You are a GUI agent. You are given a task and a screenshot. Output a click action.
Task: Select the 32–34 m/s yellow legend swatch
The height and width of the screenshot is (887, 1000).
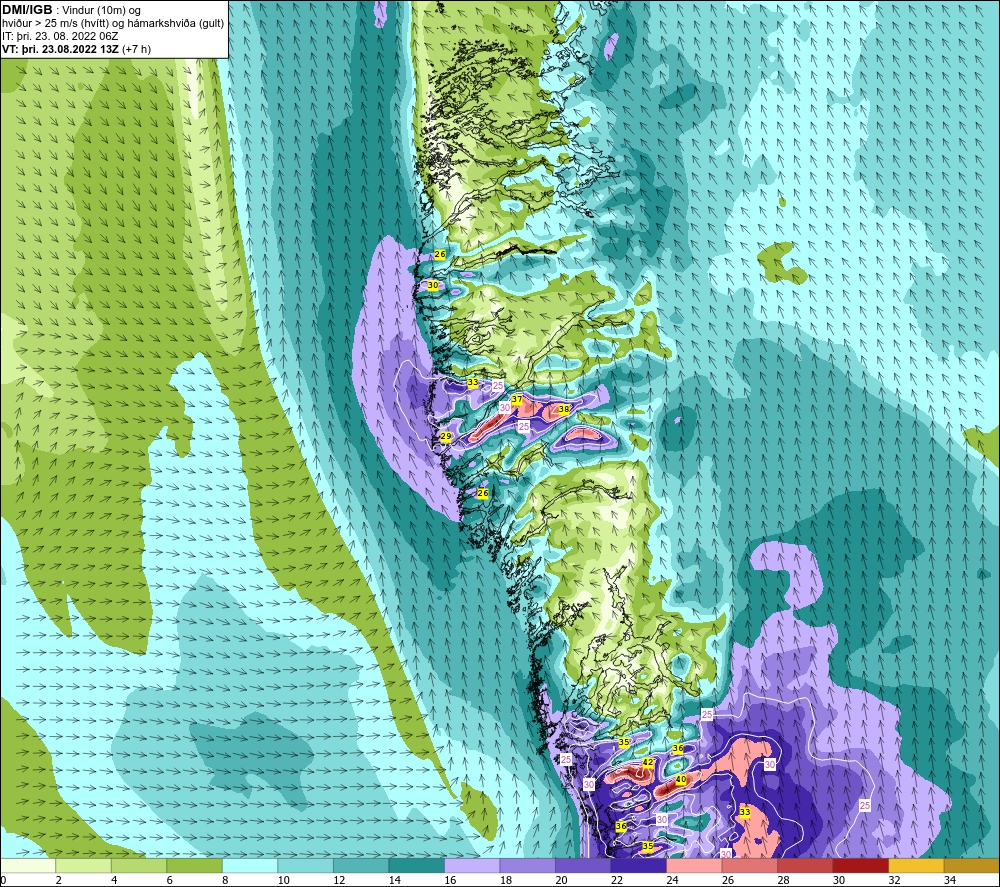[916, 865]
